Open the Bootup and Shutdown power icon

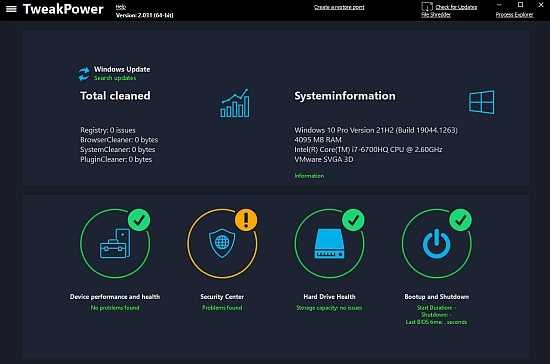[436, 243]
